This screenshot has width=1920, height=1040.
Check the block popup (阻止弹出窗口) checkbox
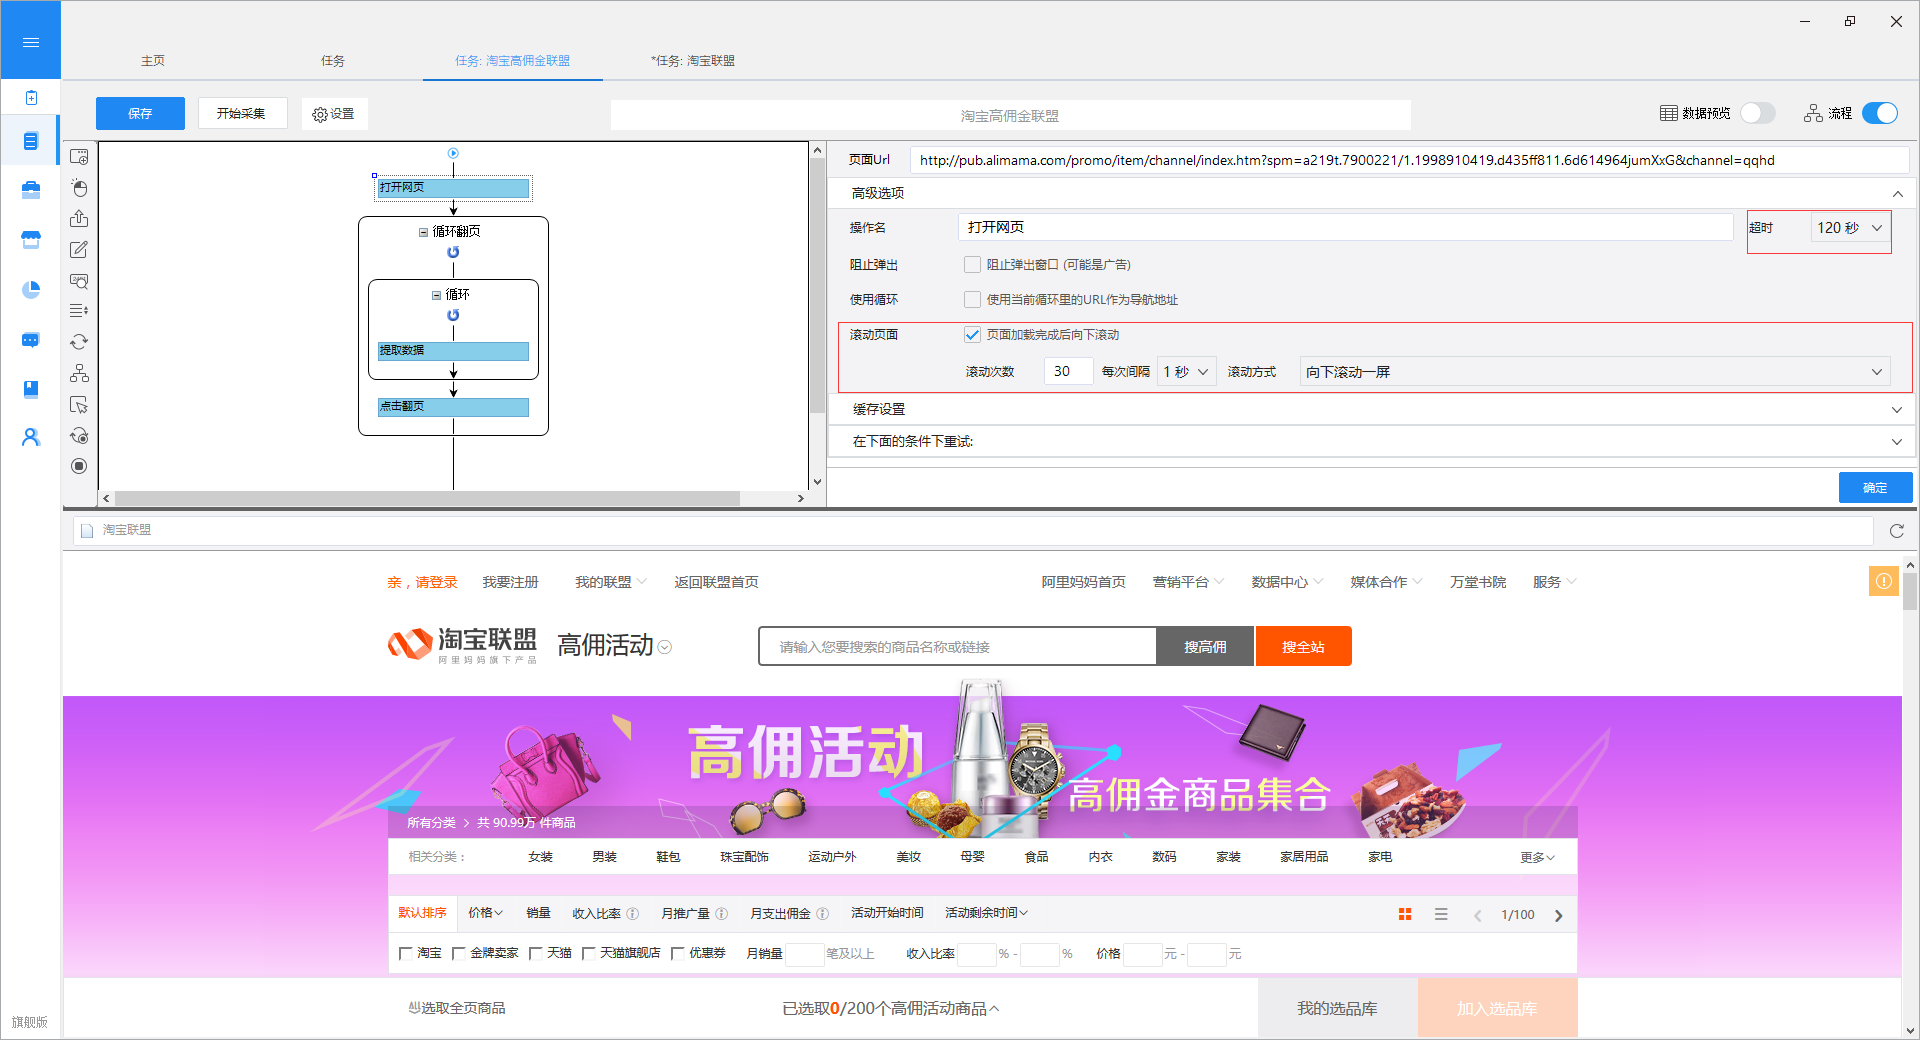[972, 265]
